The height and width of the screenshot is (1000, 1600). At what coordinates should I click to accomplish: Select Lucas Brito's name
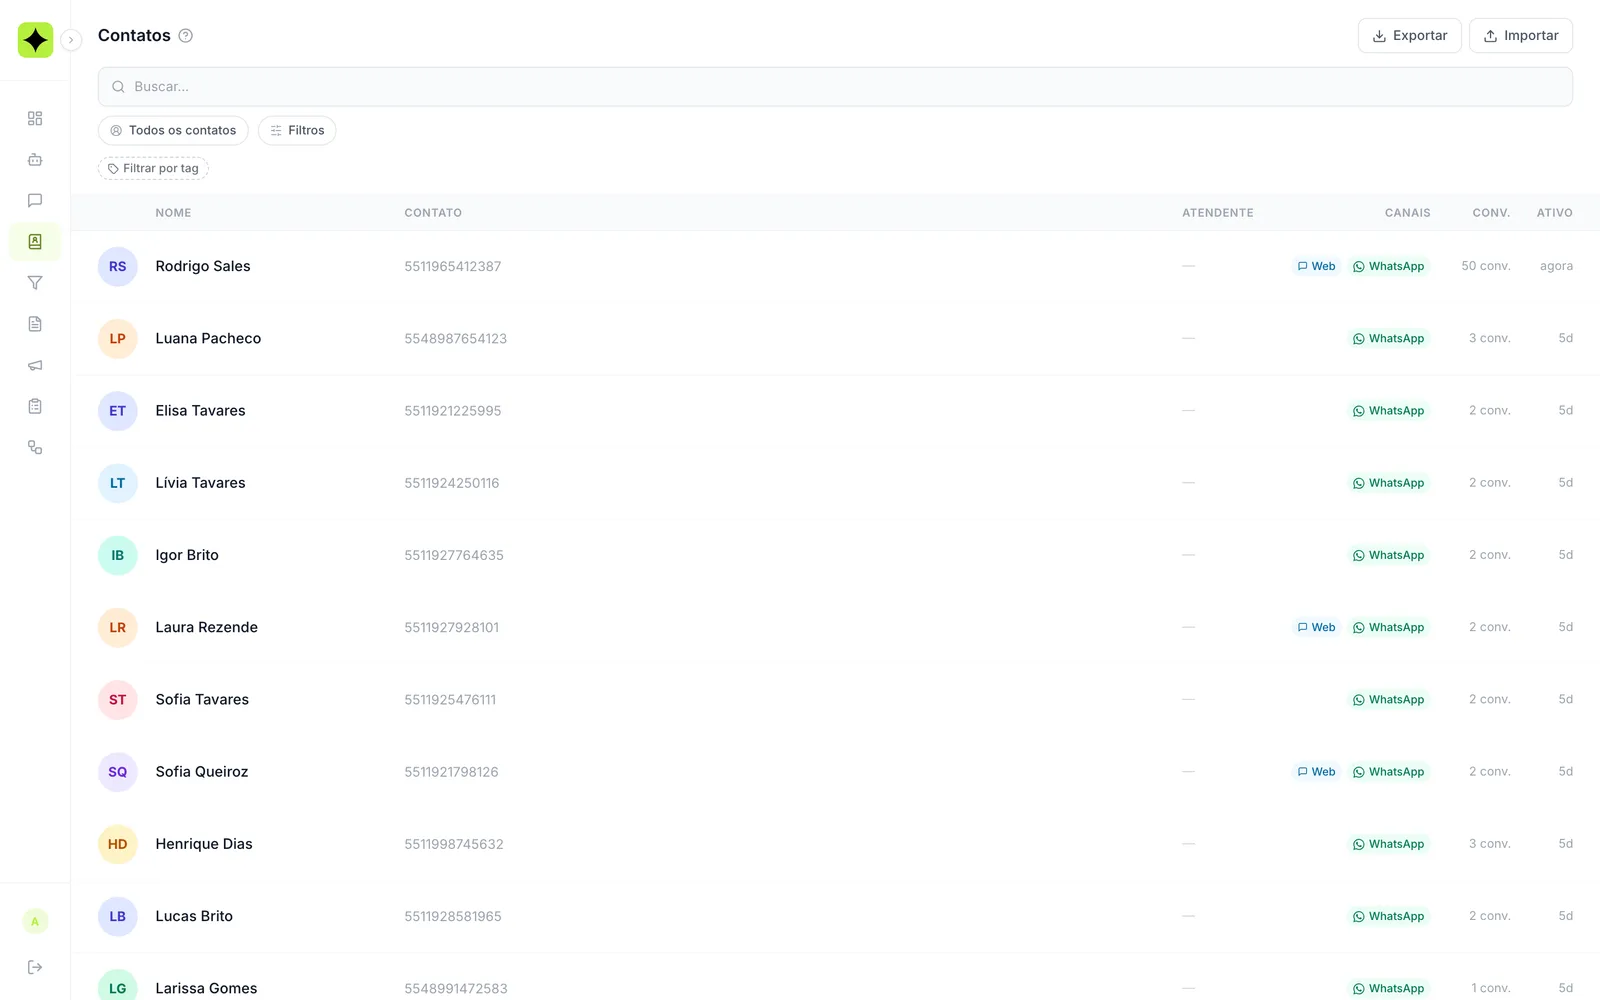point(194,916)
